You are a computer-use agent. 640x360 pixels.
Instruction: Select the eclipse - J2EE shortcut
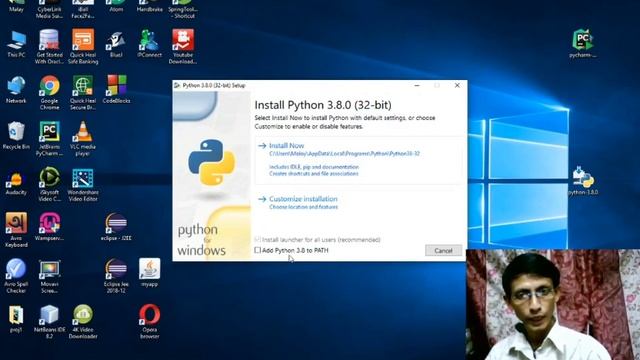point(116,227)
